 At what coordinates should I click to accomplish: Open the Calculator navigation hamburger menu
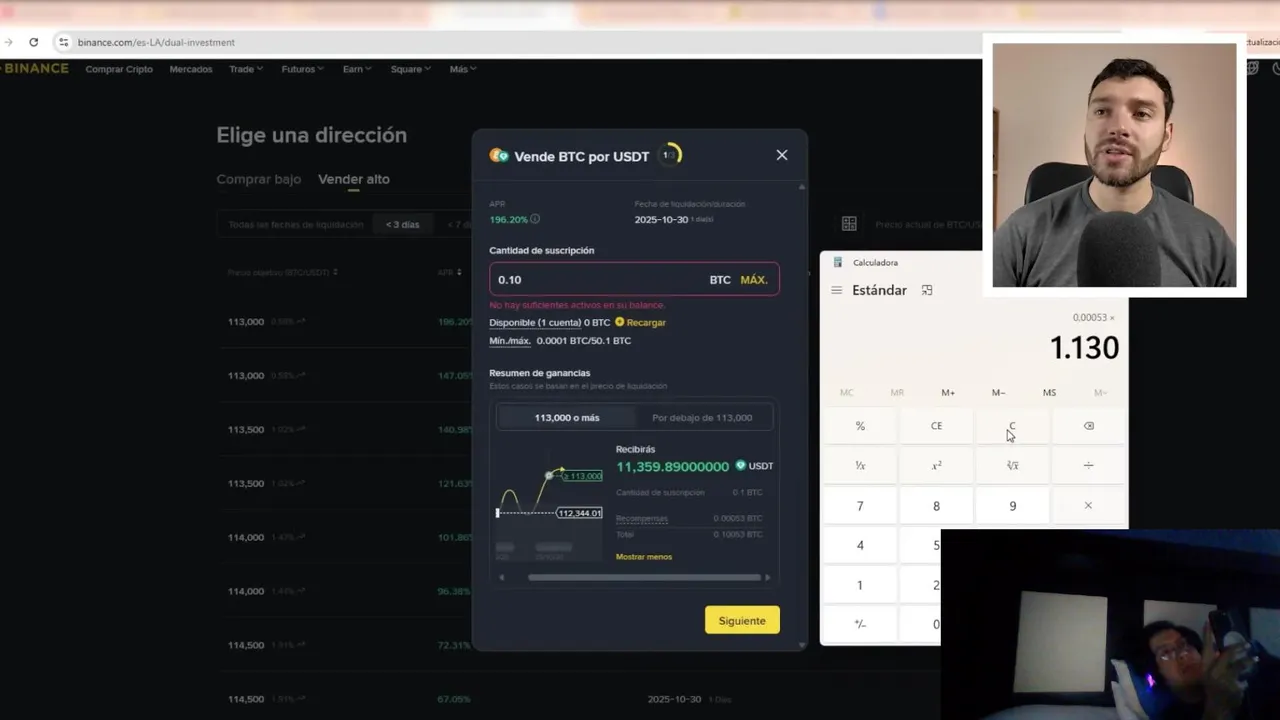coord(836,291)
